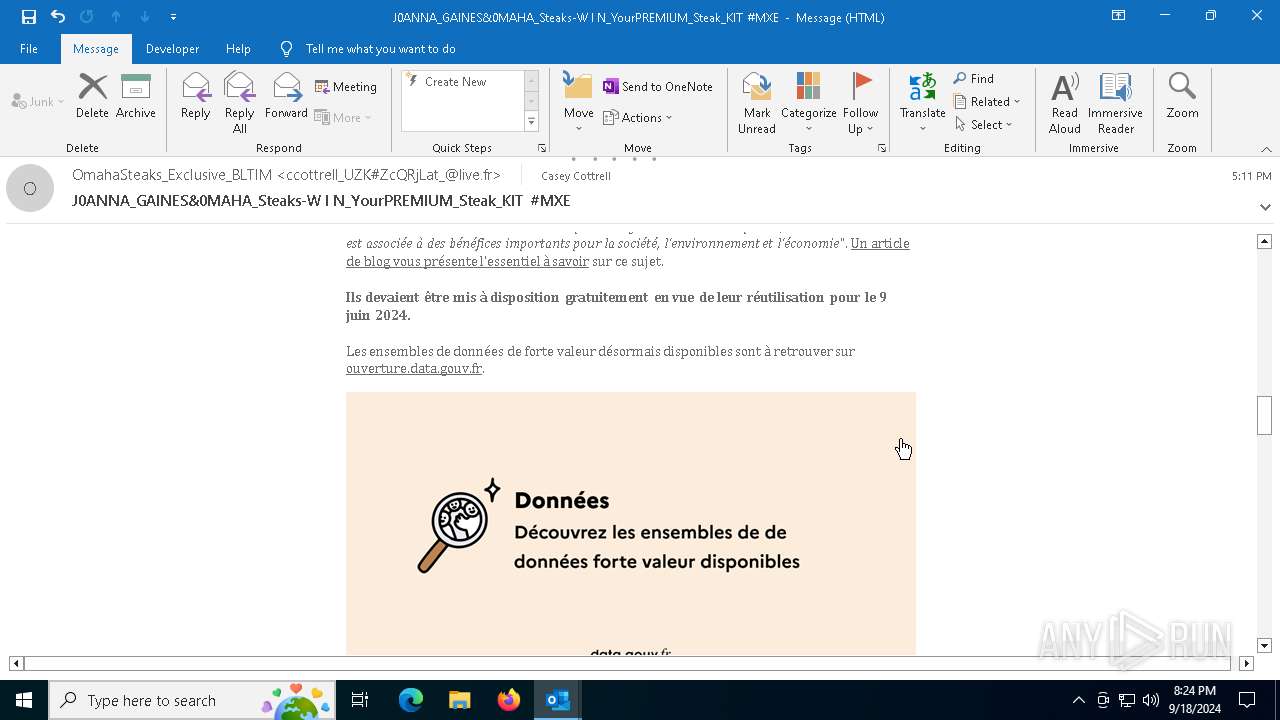This screenshot has width=1280, height=720.
Task: Forward this email
Action: point(286,97)
